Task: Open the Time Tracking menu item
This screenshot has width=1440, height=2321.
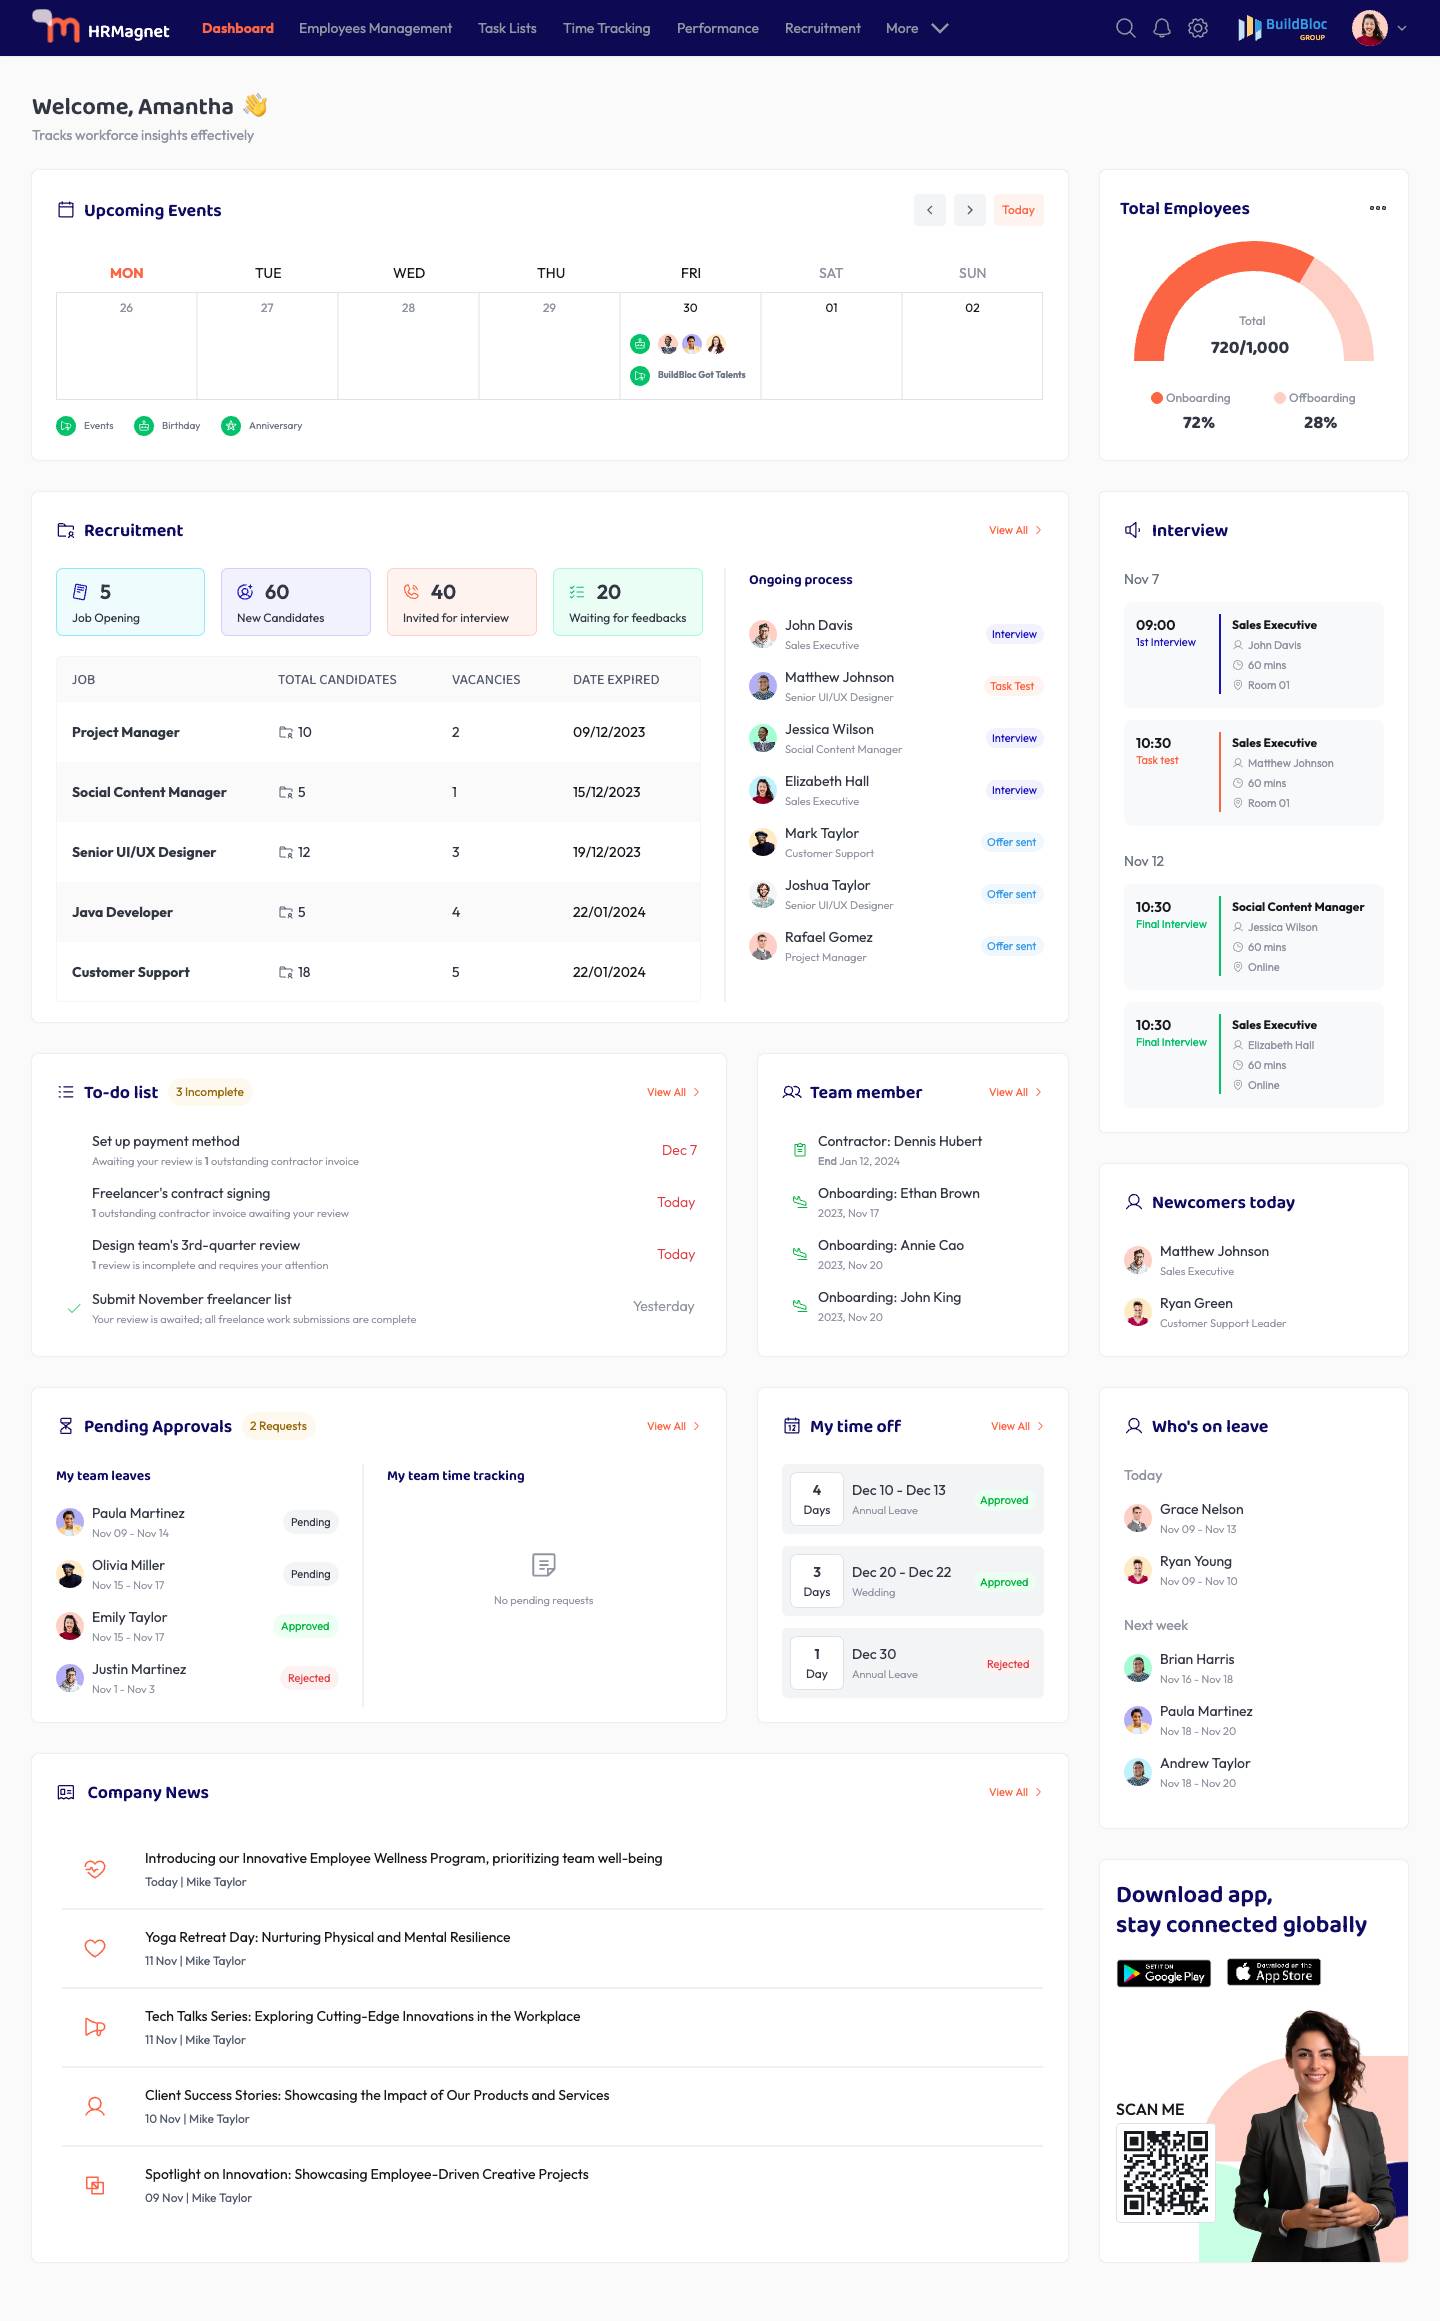Action: pos(607,28)
